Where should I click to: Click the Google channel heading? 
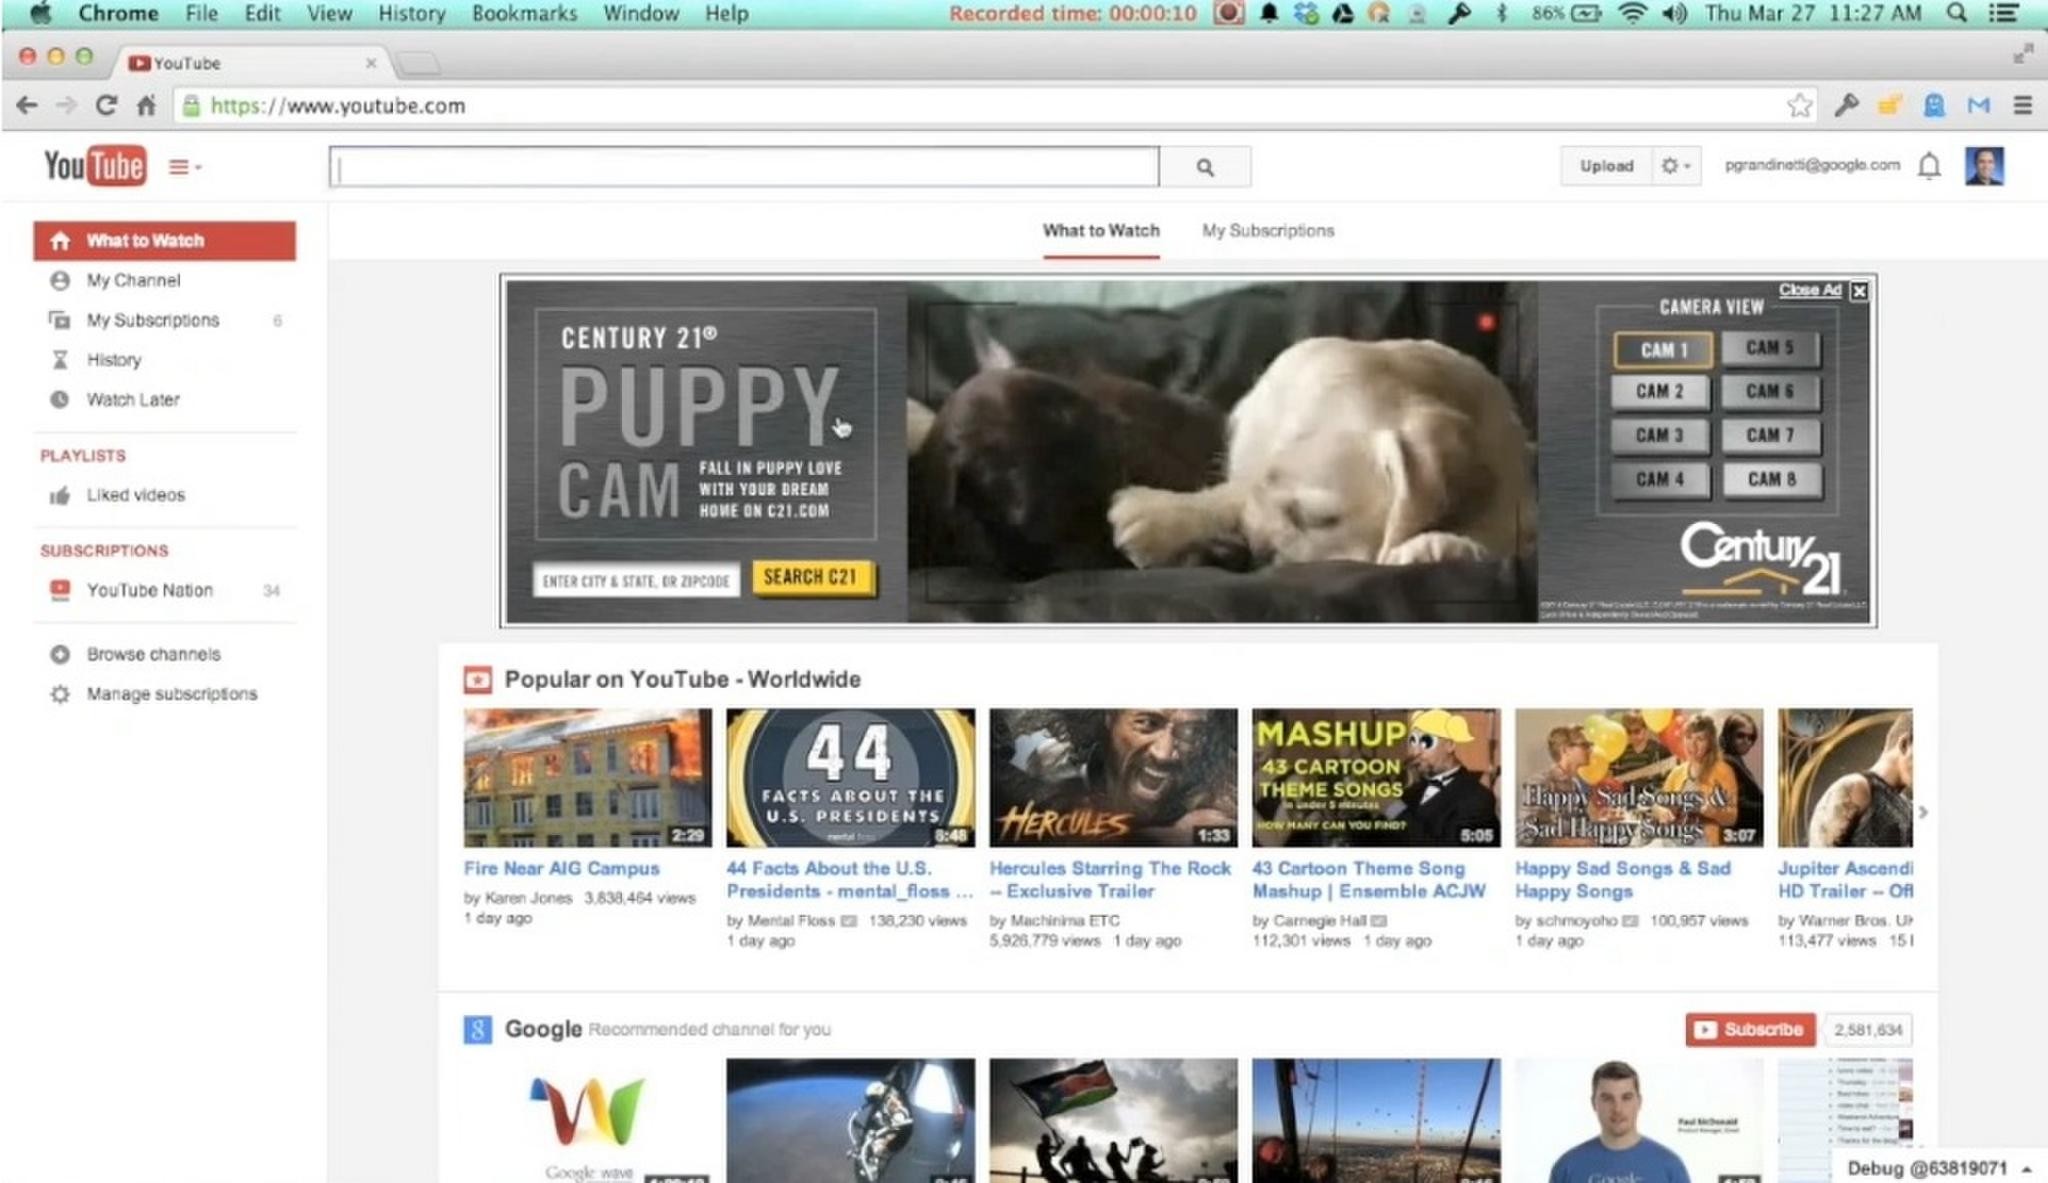[543, 1029]
